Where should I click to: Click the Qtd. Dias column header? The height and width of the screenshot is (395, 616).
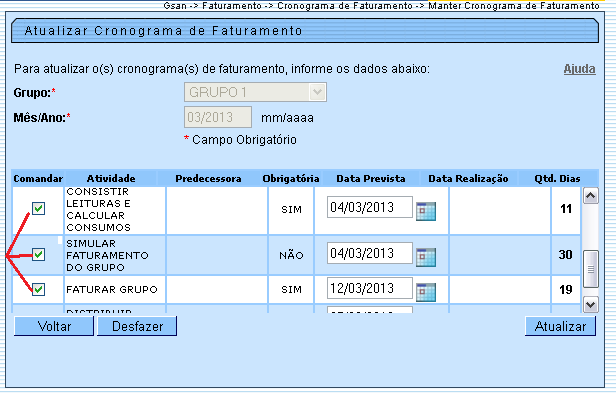pos(557,178)
